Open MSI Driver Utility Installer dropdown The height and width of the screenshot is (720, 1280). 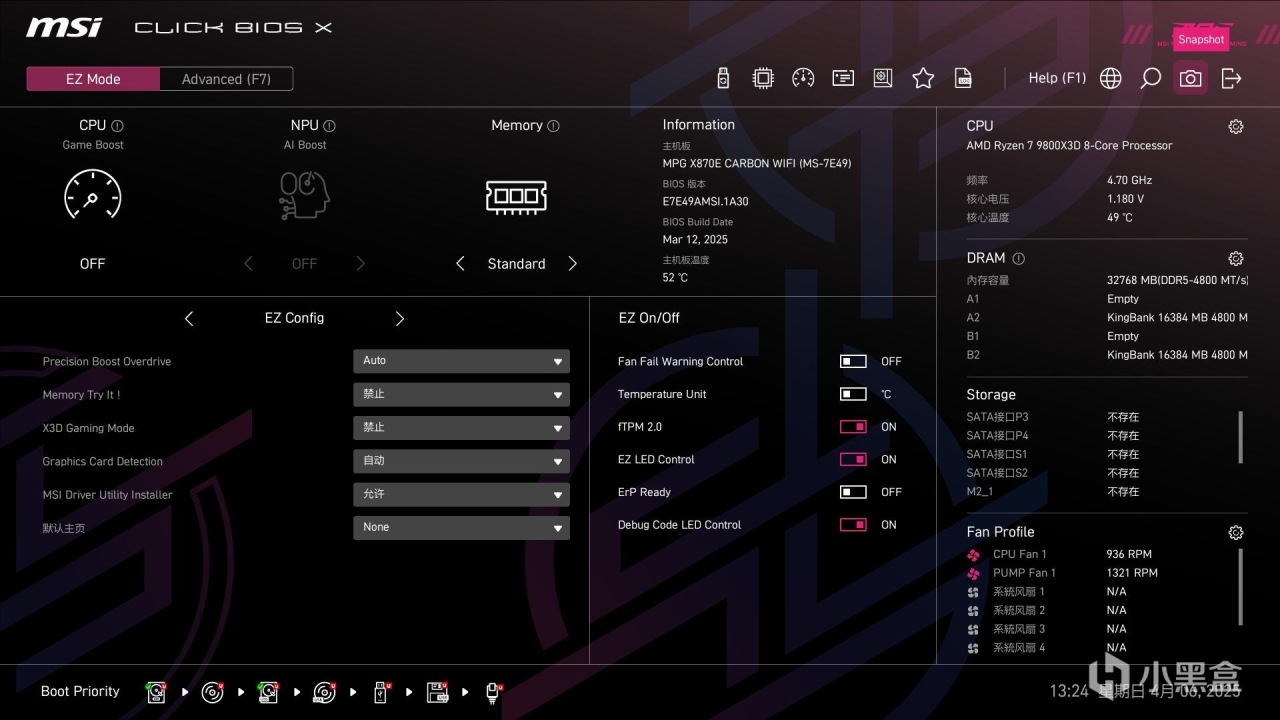coord(461,494)
